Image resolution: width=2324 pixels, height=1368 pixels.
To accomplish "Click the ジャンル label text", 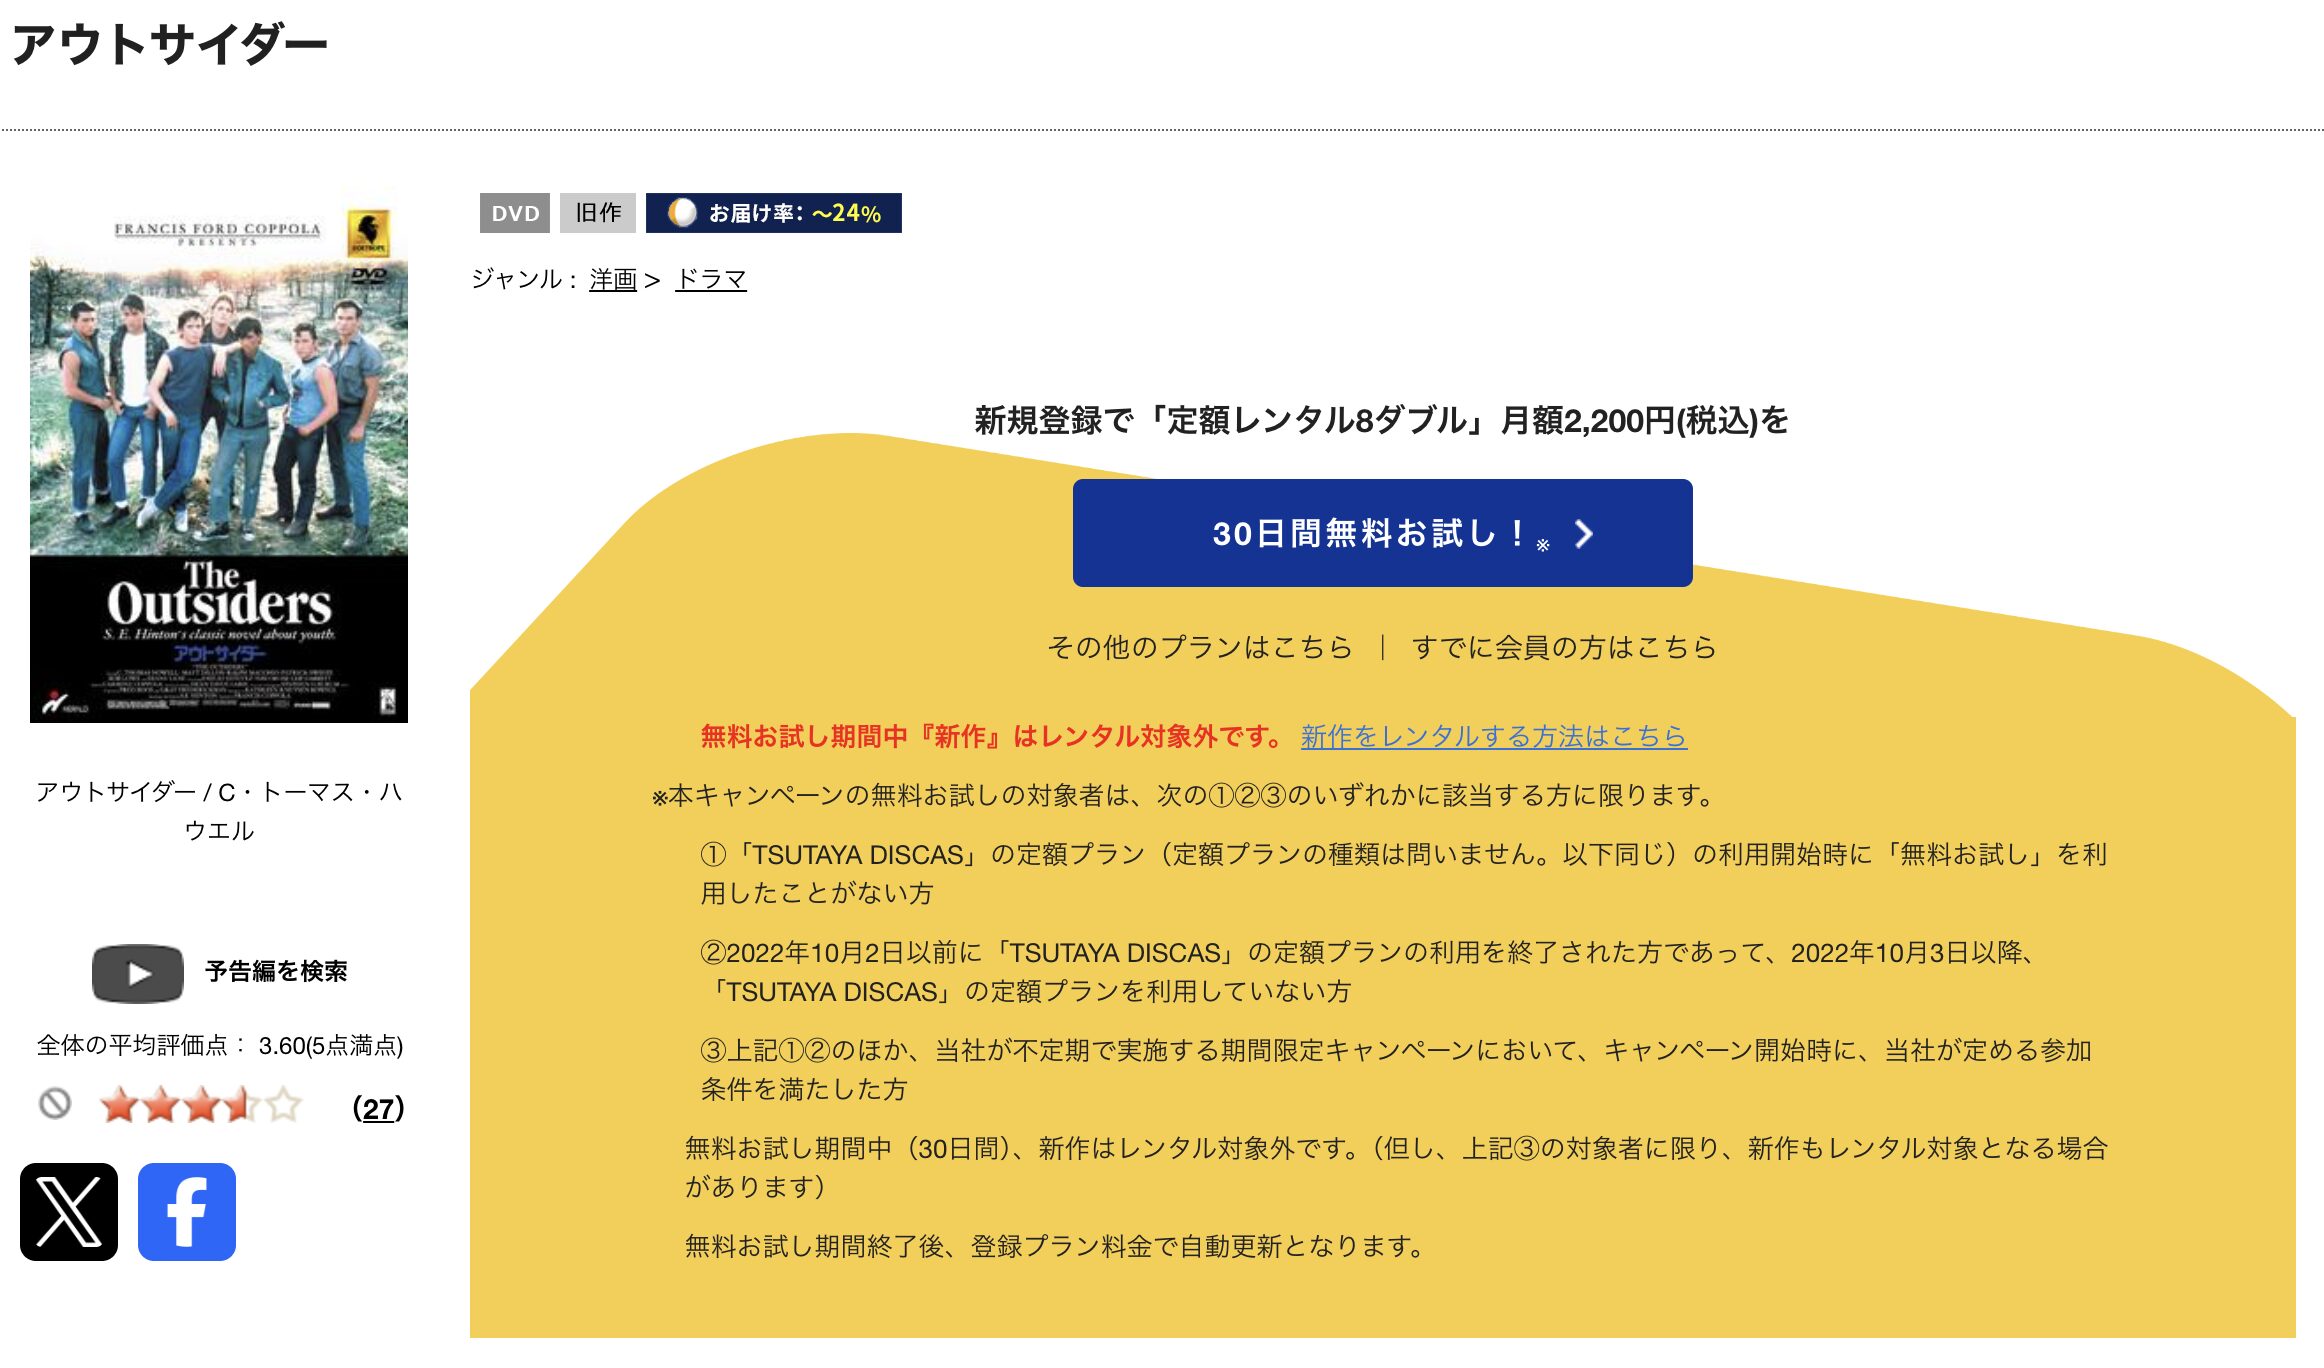I will point(523,279).
